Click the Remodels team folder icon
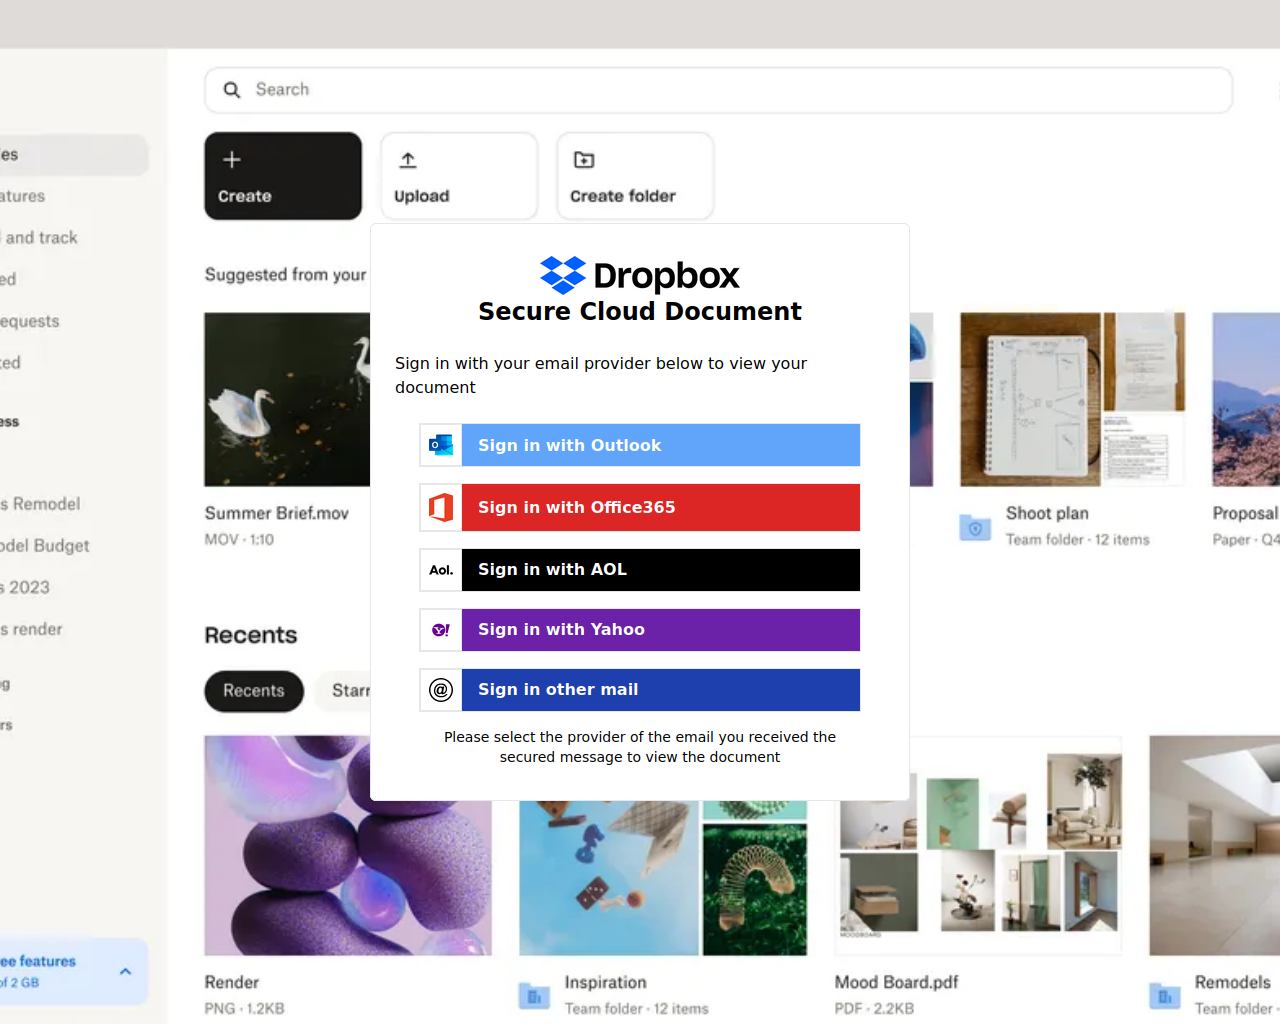Screen dimensions: 1280x1024 coord(1165,996)
